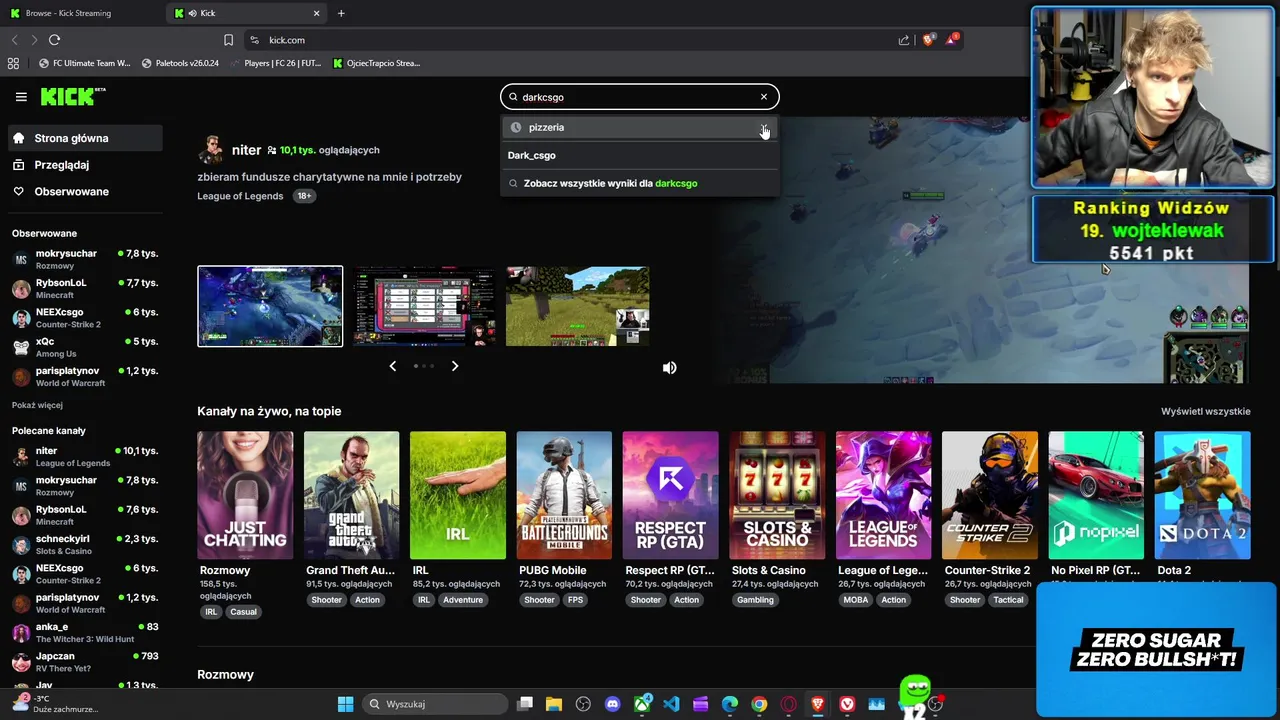Bookmark this page with bookmark icon

tap(228, 40)
